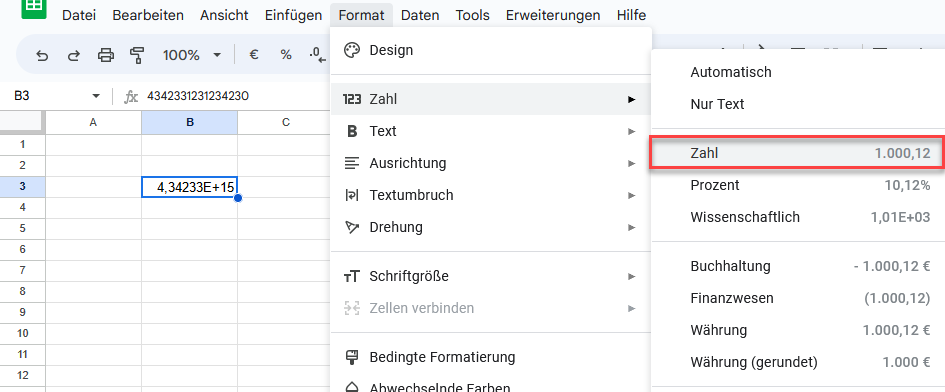Open the Bearbeiten menu
Screen dimensions: 945x392
click(148, 15)
